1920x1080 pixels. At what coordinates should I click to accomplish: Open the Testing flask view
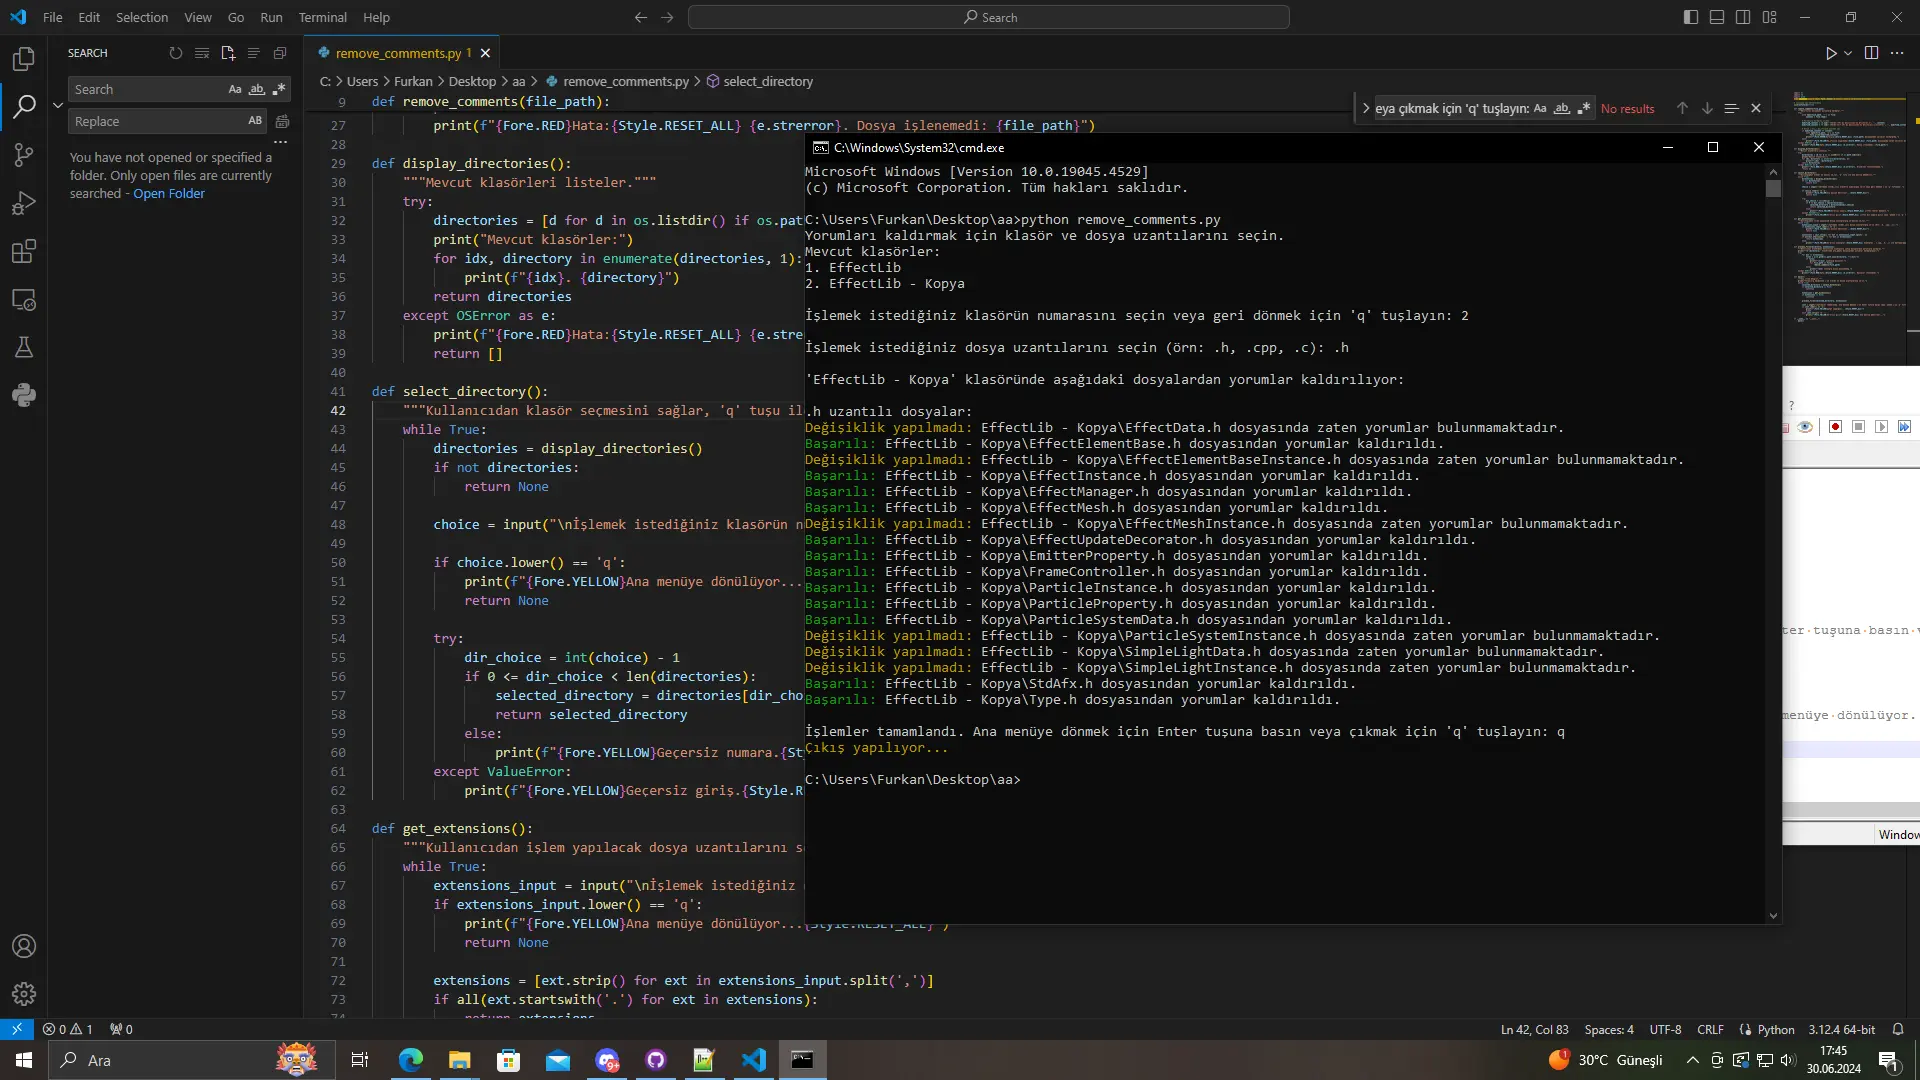pyautogui.click(x=24, y=348)
